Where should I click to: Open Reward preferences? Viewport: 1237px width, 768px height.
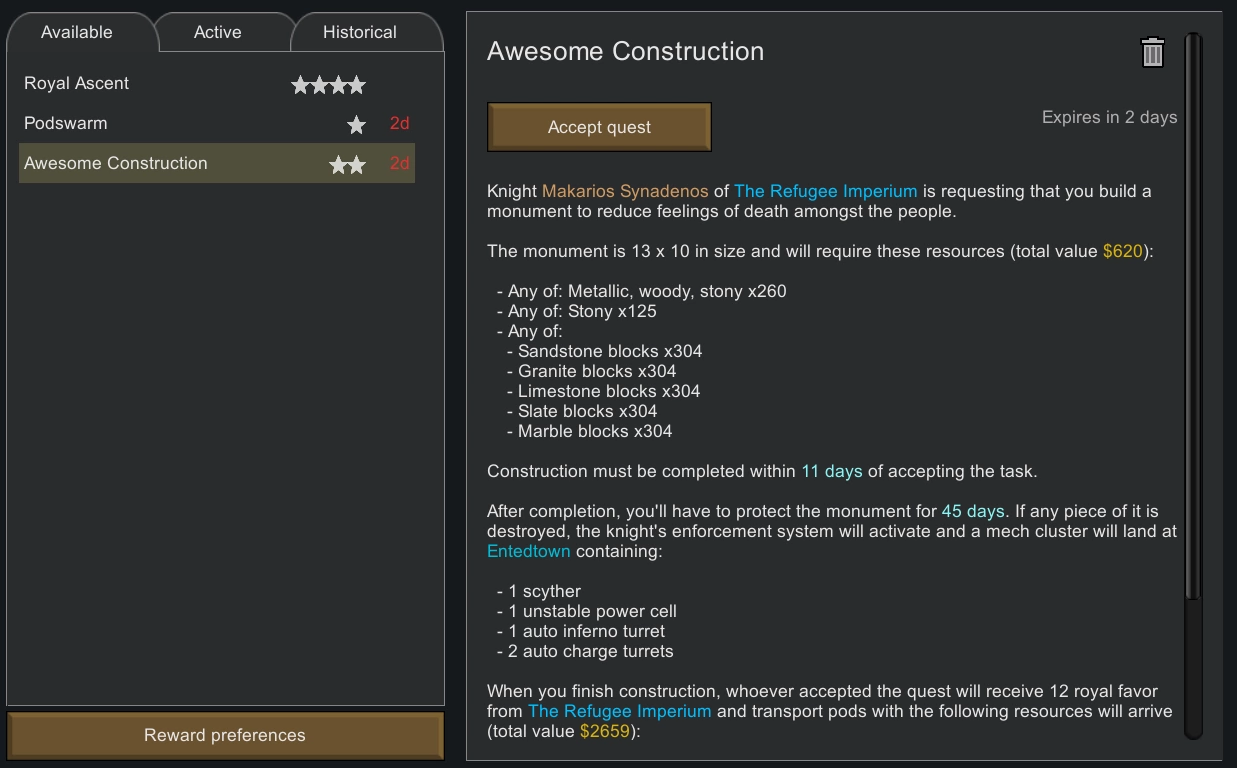[x=225, y=735]
